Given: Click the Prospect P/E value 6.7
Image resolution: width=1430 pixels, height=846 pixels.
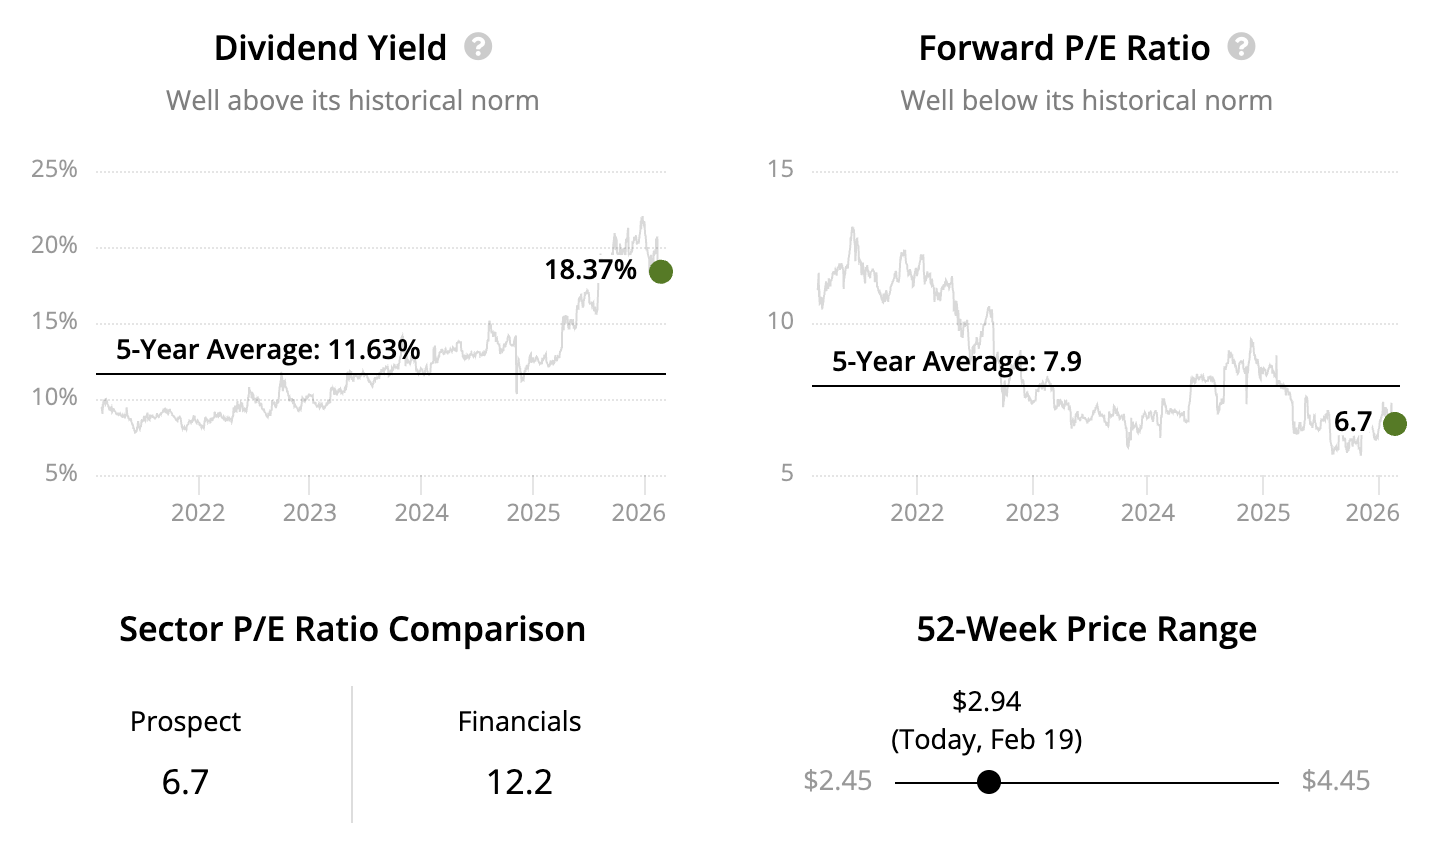Looking at the screenshot, I should click(x=185, y=781).
